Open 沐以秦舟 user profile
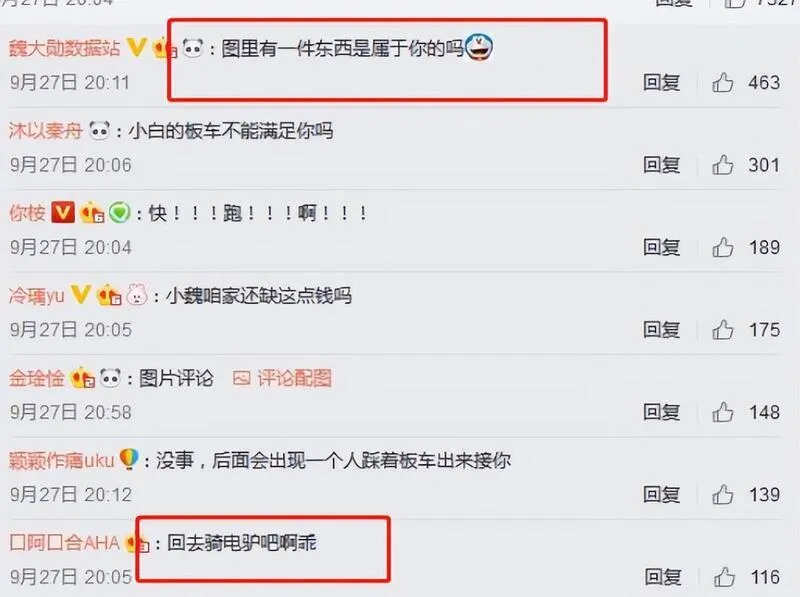 (x=46, y=131)
